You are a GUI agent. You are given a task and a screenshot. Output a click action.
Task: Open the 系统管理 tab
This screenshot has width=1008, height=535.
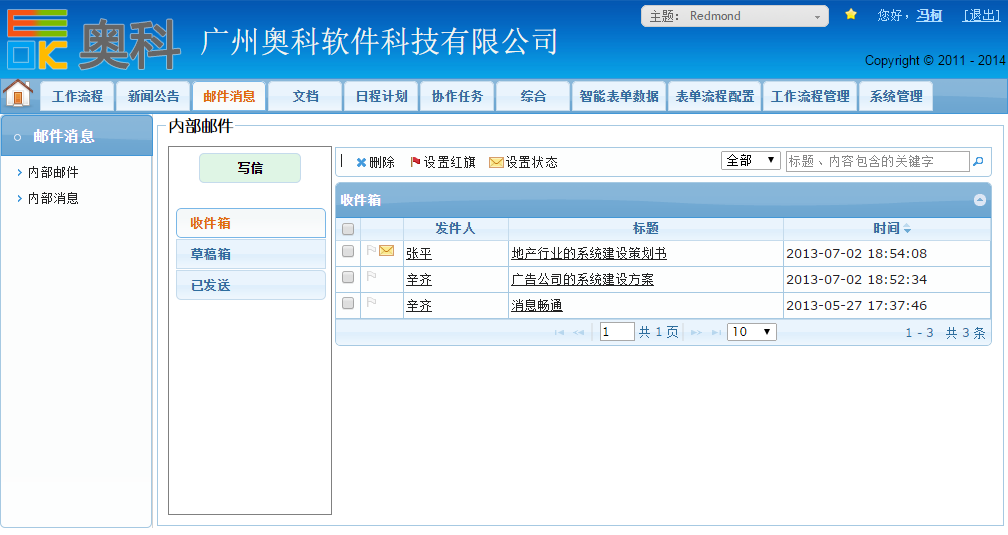(896, 97)
